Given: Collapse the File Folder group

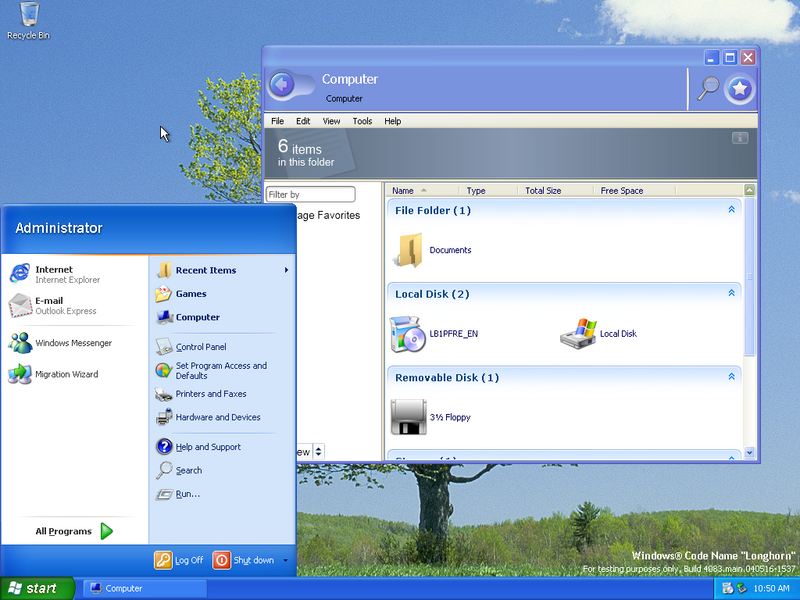Looking at the screenshot, I should point(731,210).
